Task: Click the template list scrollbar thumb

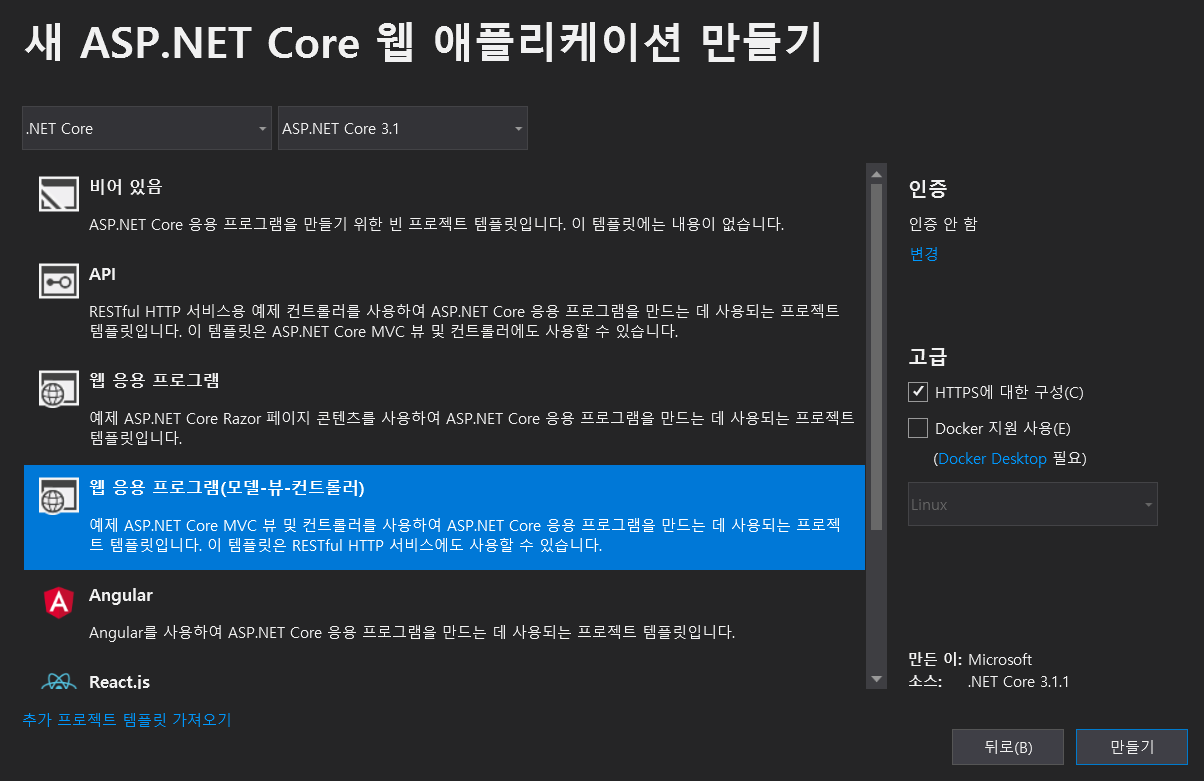Action: tap(877, 356)
